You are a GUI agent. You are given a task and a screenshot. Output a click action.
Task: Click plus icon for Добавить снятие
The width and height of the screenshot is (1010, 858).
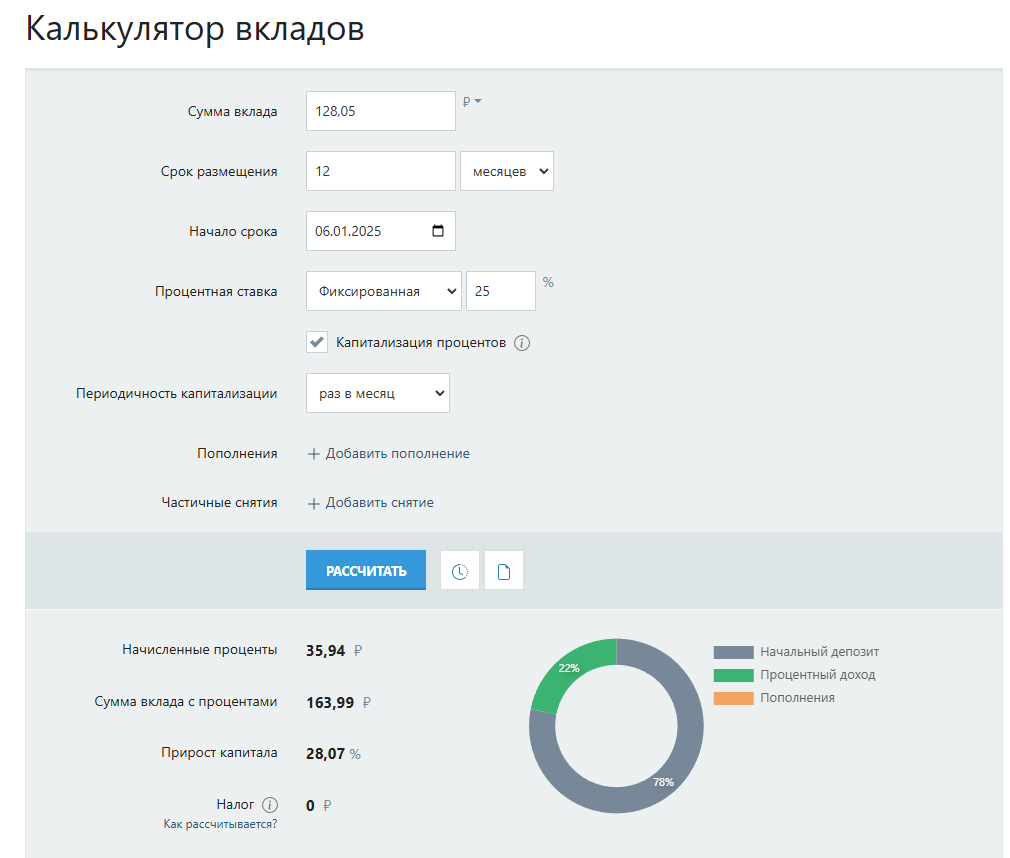tap(314, 503)
